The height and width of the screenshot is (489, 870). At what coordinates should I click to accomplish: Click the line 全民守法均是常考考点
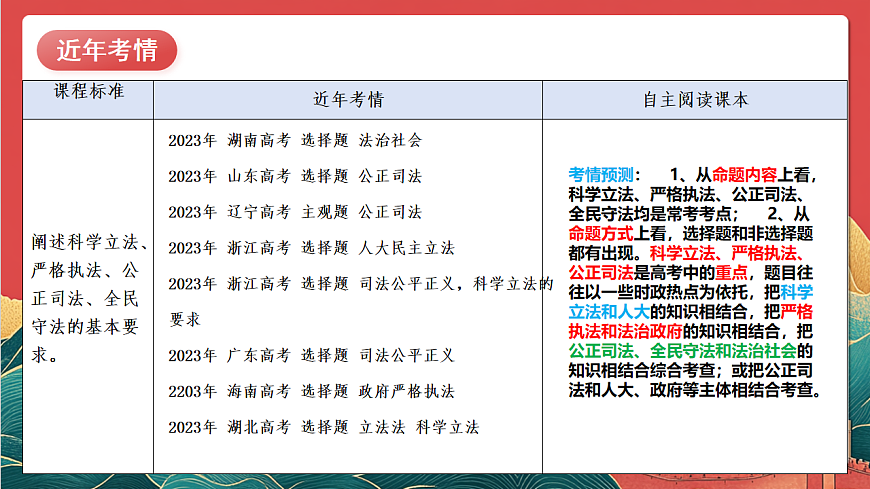[653, 214]
